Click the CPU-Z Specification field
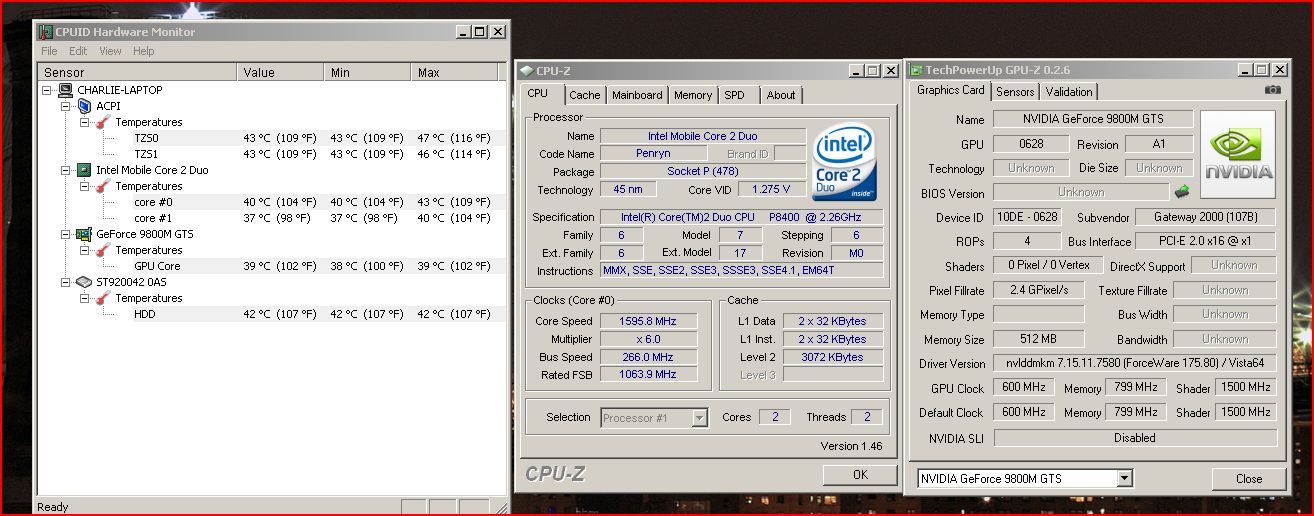This screenshot has height=516, width=1314. (741, 217)
